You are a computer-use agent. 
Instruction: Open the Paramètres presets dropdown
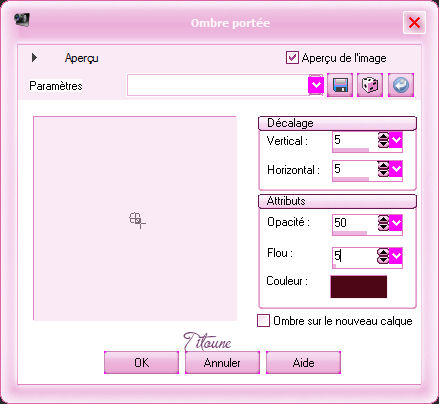pyautogui.click(x=316, y=85)
